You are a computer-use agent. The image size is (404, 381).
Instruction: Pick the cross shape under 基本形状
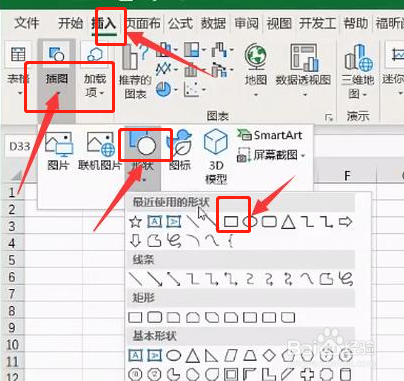pyautogui.click(x=307, y=374)
